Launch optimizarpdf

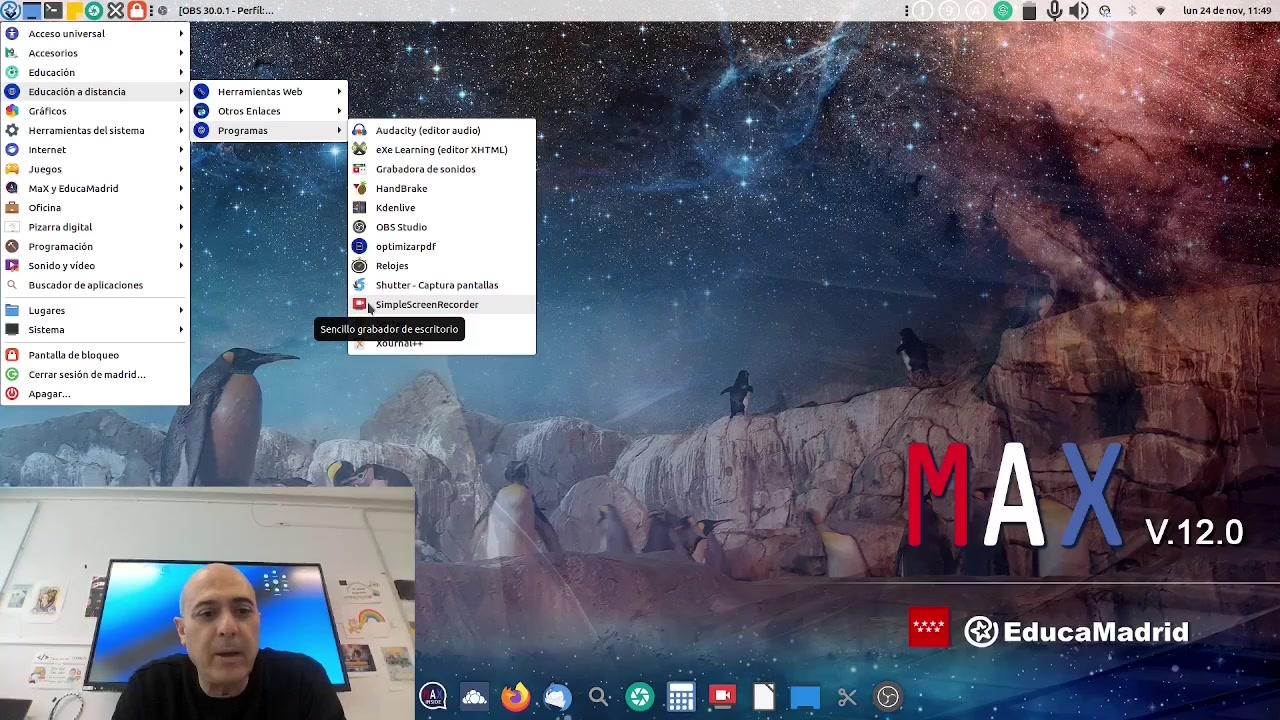441,246
